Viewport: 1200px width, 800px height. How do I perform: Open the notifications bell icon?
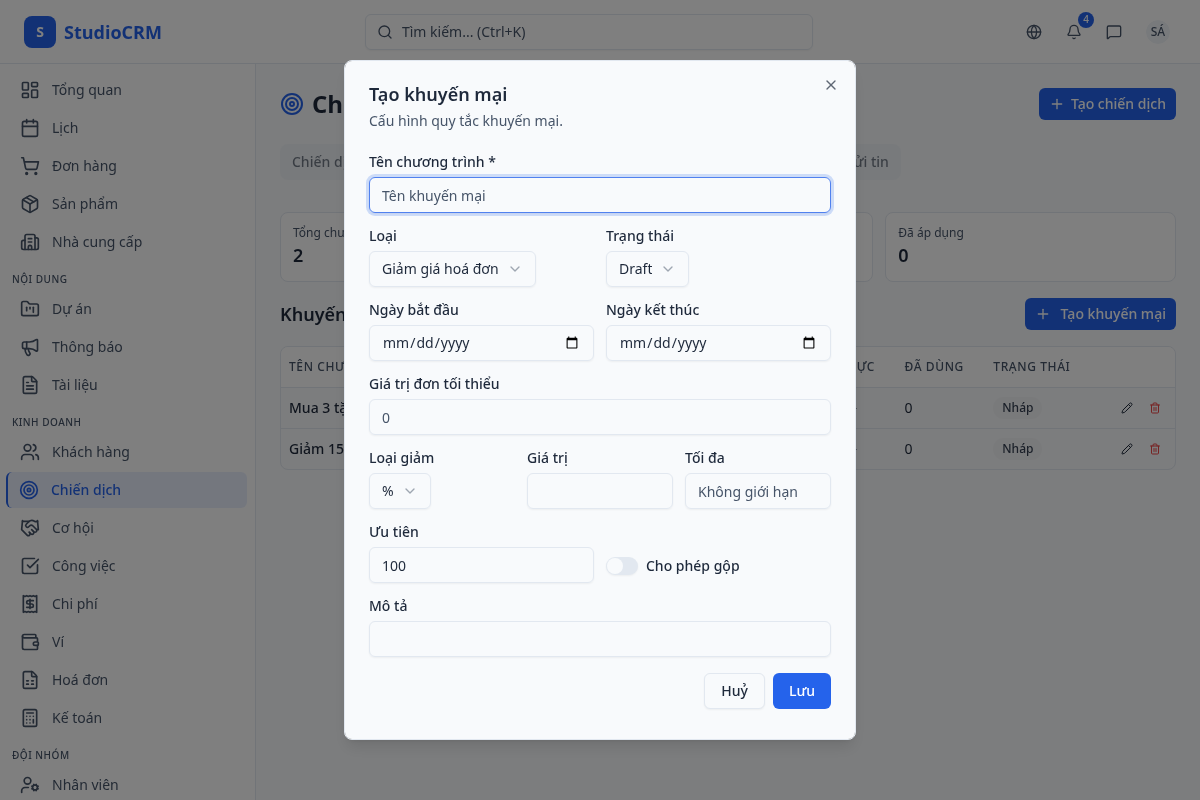[1074, 32]
